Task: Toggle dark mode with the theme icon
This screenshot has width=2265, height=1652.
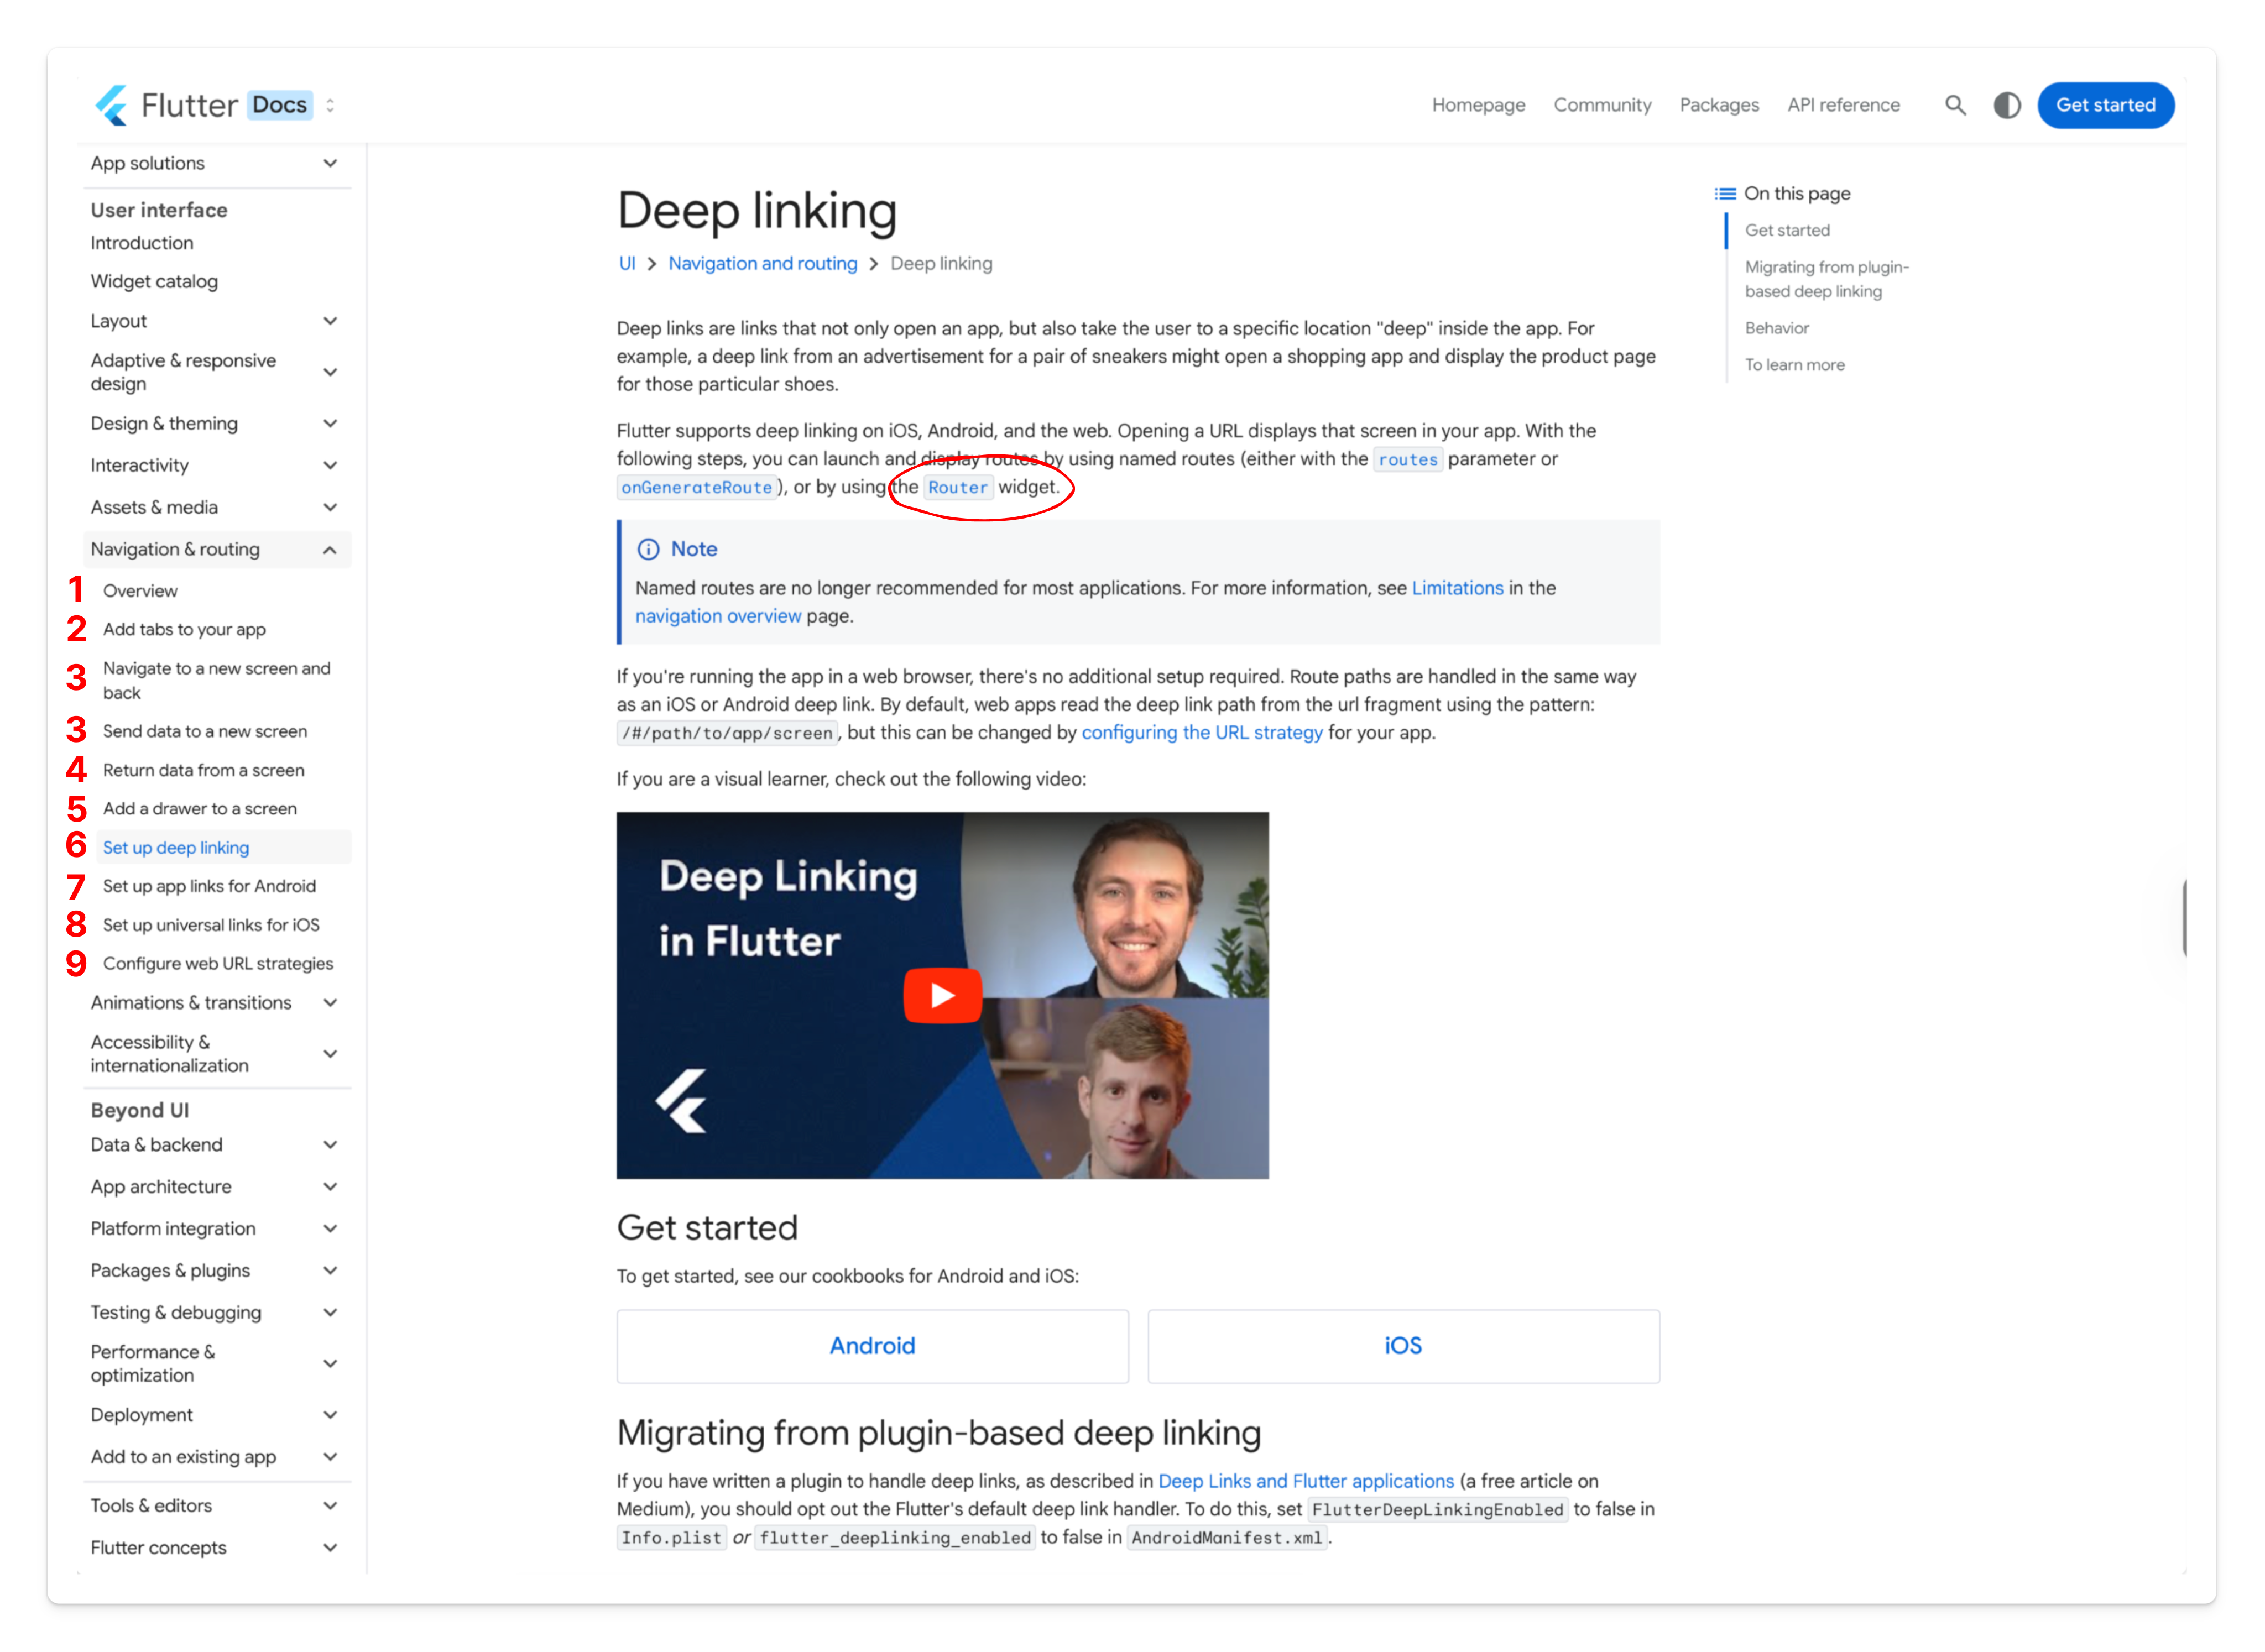Action: pyautogui.click(x=2006, y=105)
